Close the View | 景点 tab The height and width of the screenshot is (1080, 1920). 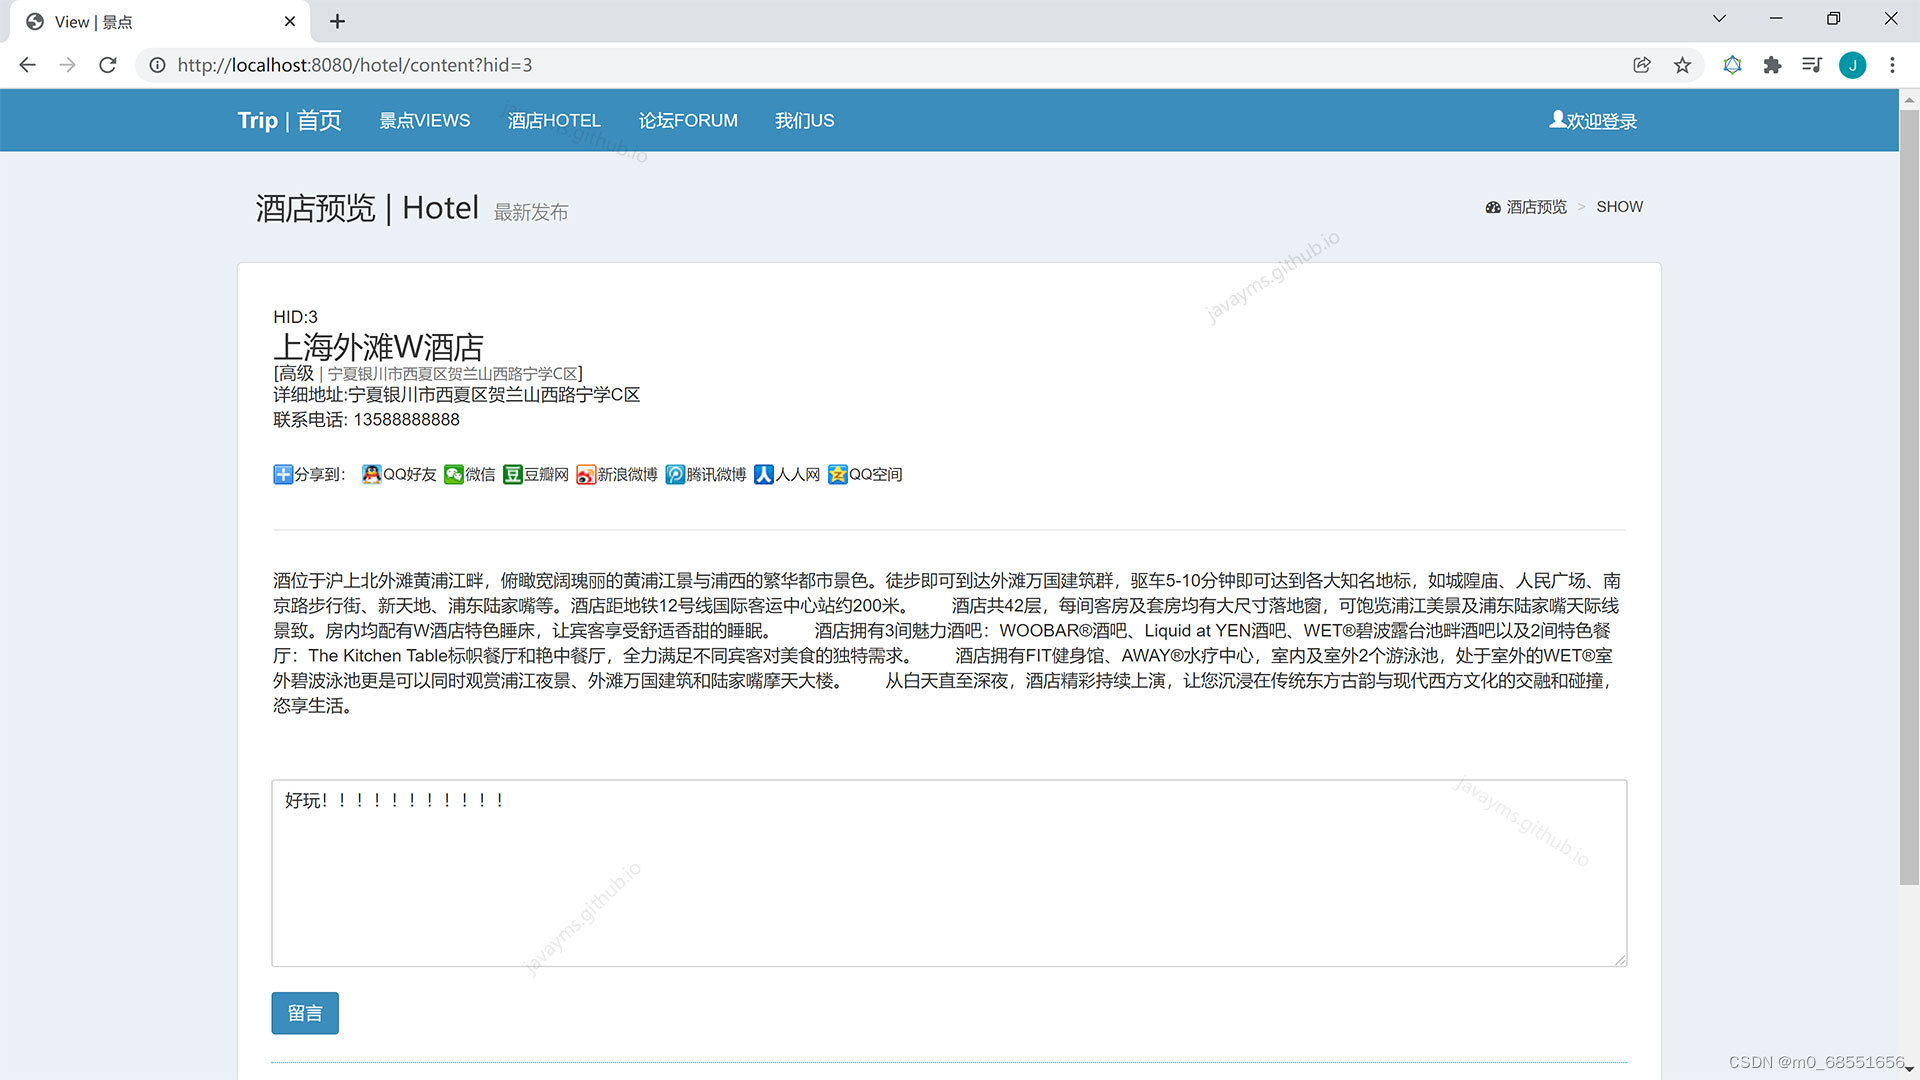[290, 21]
